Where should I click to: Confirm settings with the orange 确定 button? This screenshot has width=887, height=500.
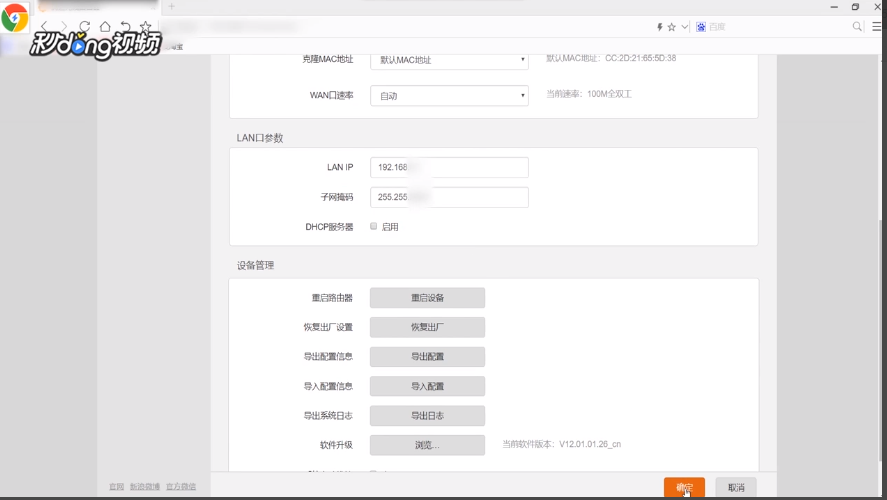coord(684,487)
